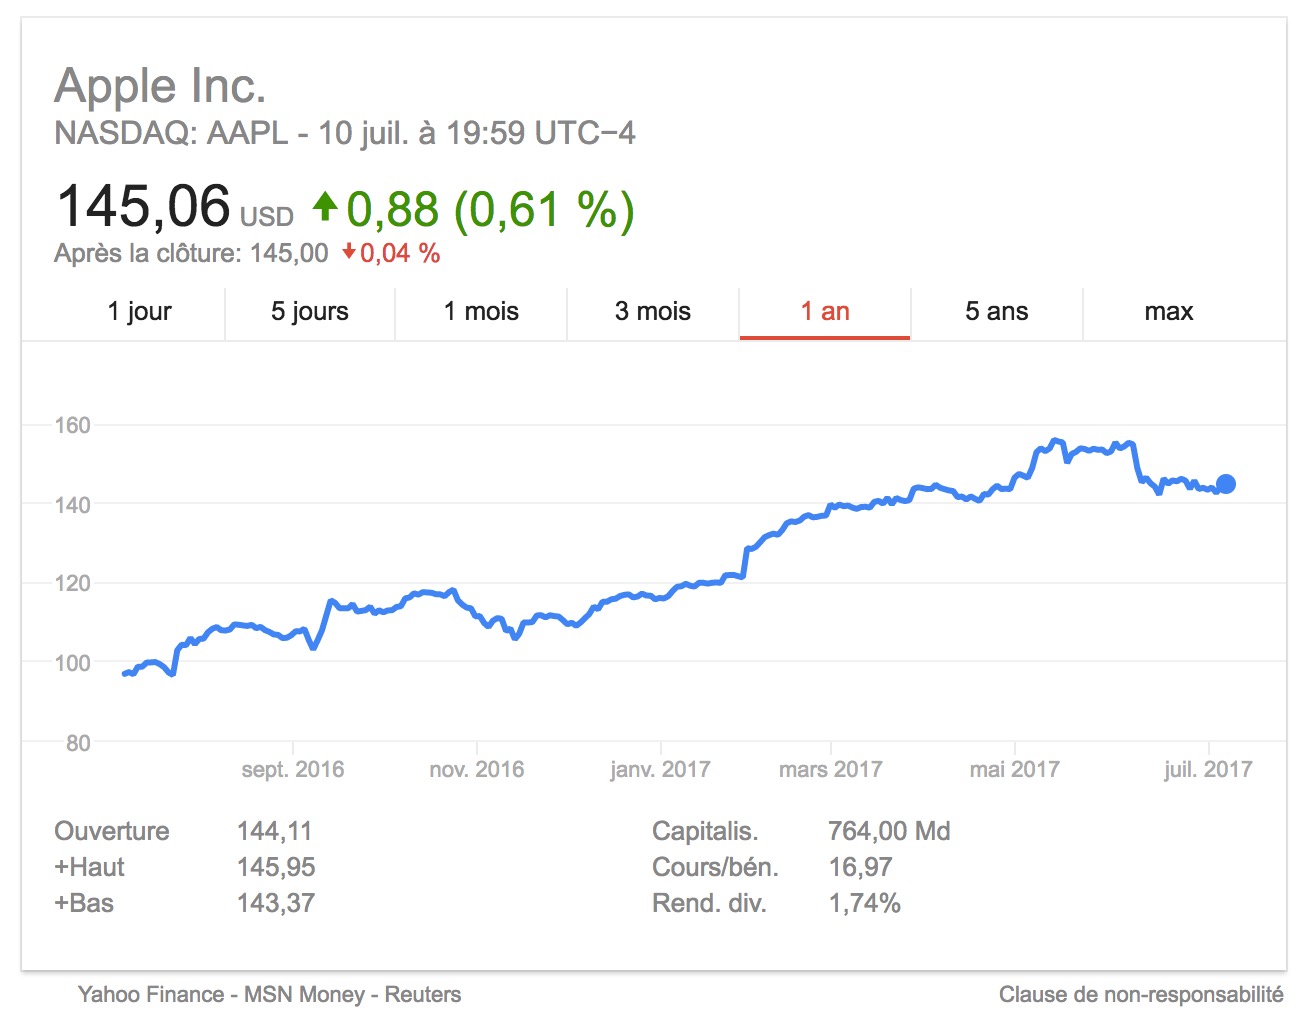Open the Yahoo Finance link
The image size is (1306, 1028).
tap(151, 994)
